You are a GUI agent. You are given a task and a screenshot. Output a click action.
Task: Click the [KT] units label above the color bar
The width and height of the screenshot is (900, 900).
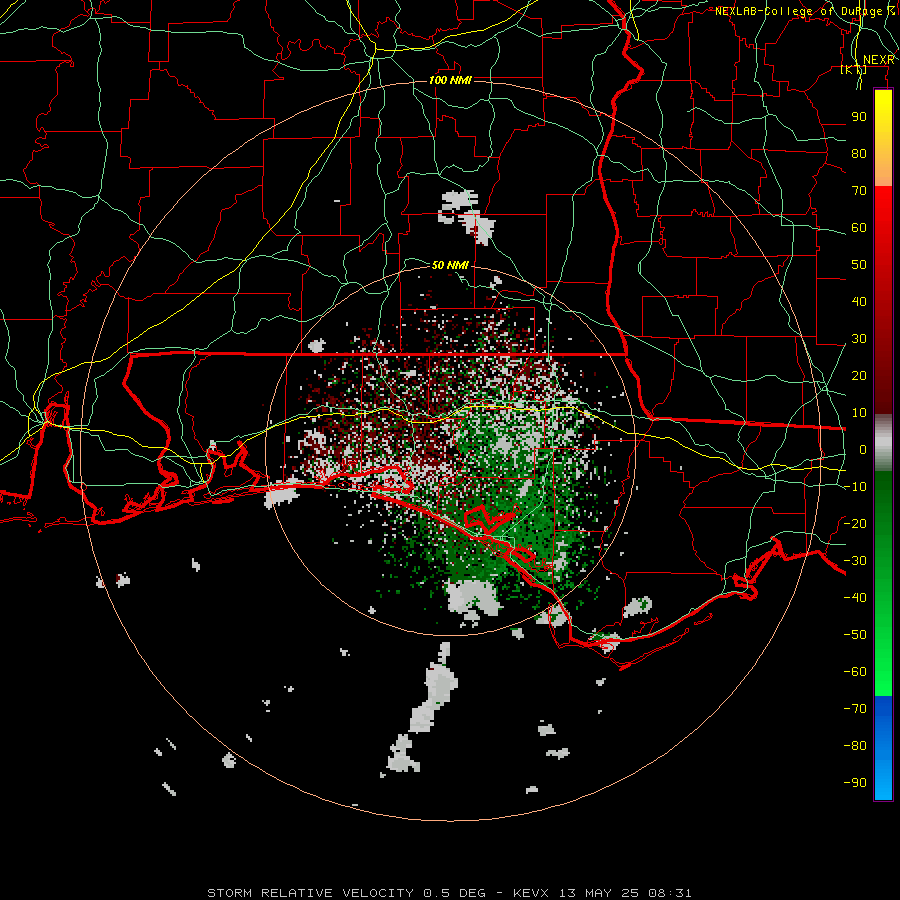click(854, 70)
